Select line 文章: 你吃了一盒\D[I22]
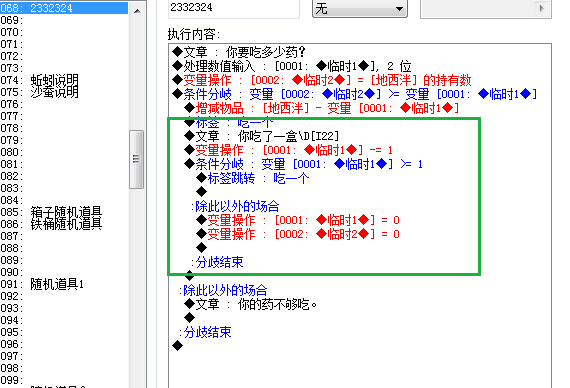 coord(261,136)
